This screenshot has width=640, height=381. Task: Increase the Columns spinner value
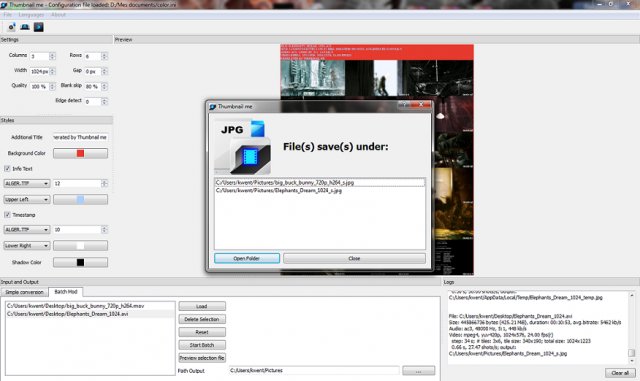point(52,54)
